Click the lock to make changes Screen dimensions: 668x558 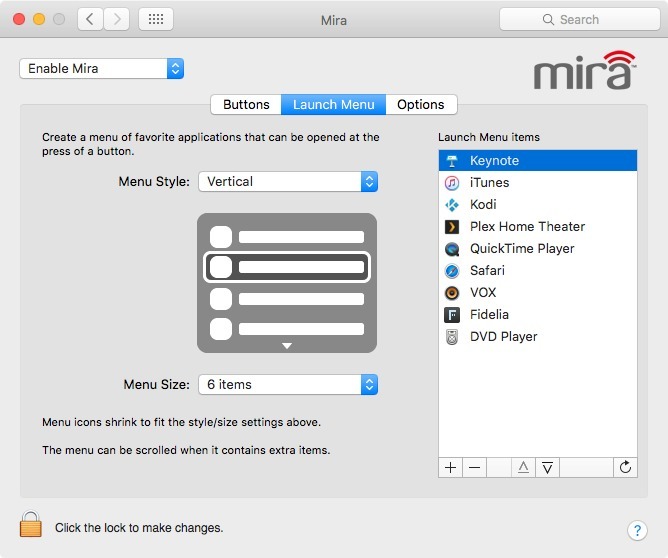31,524
